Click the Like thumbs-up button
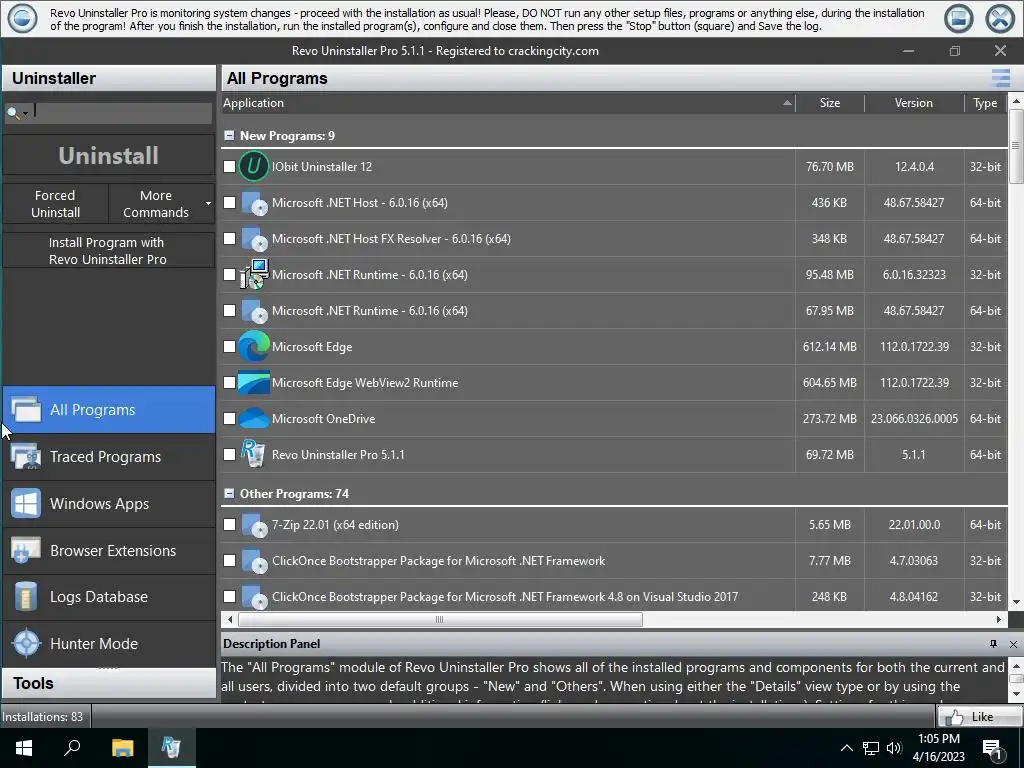 click(980, 716)
